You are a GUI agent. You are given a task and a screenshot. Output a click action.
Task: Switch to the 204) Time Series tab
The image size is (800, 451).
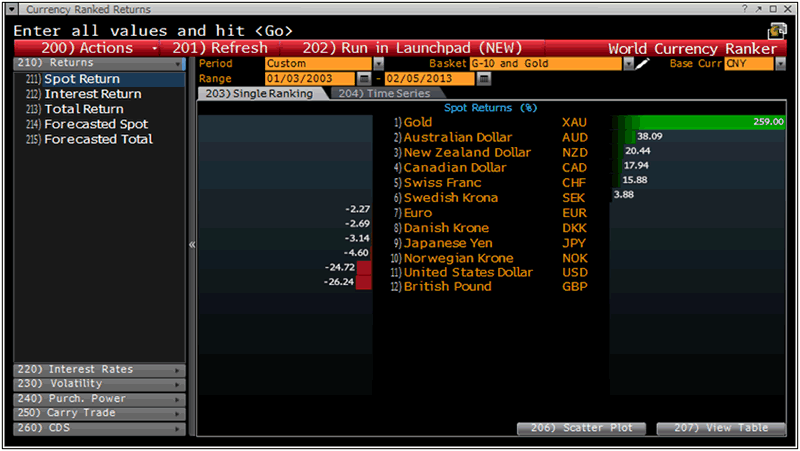(x=385, y=93)
